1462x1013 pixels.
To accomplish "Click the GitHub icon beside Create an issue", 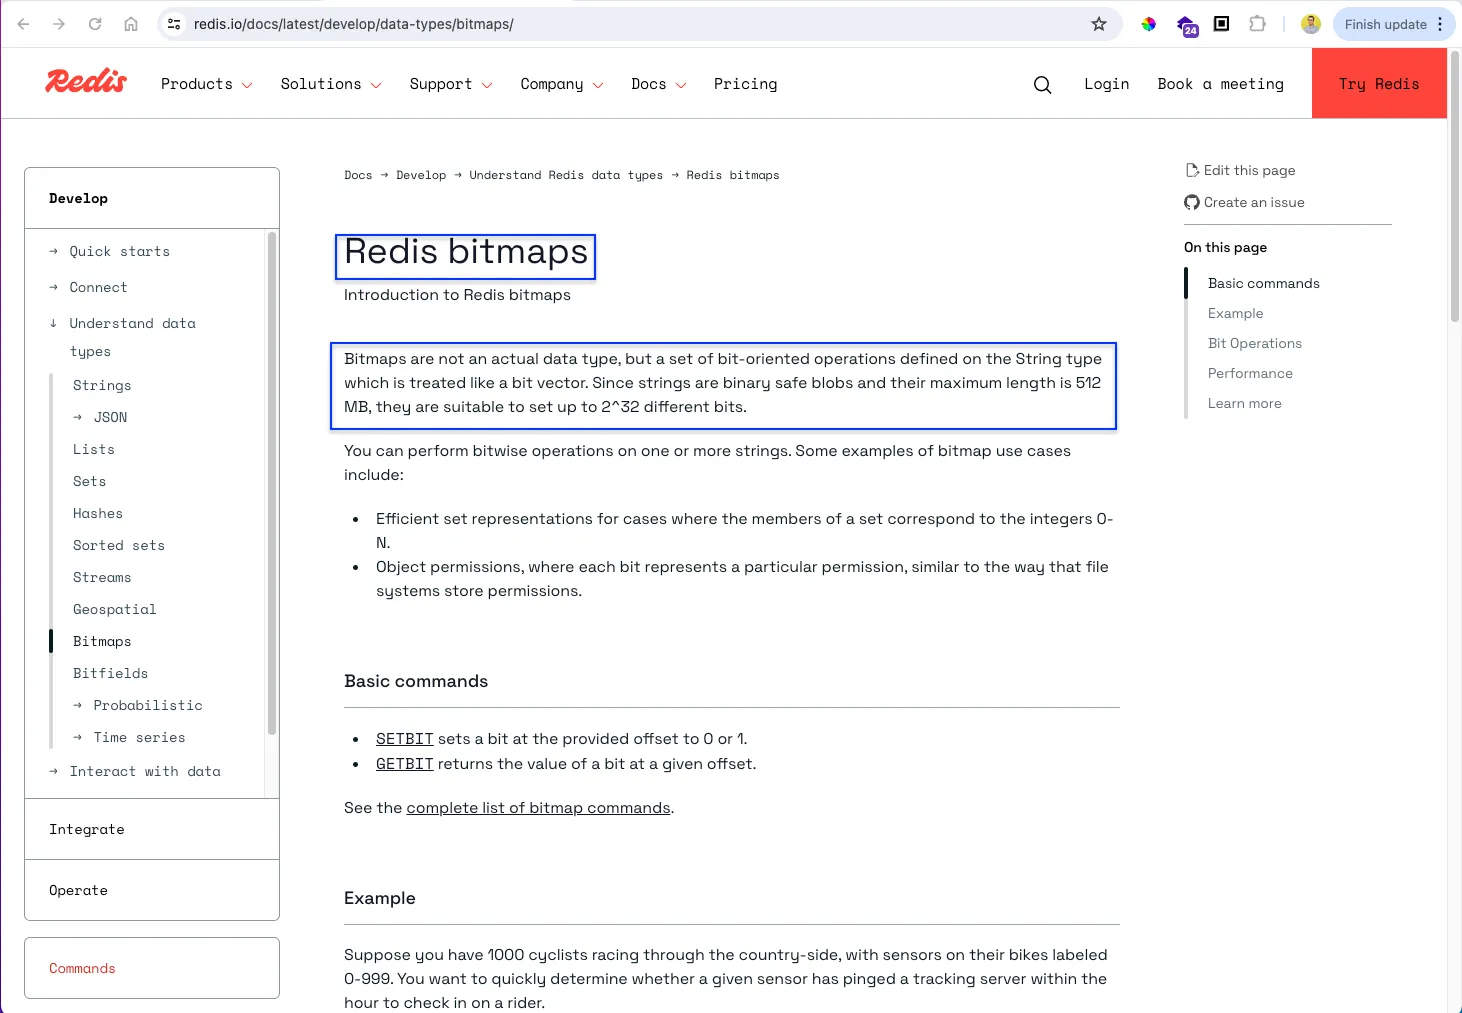I will pos(1192,202).
